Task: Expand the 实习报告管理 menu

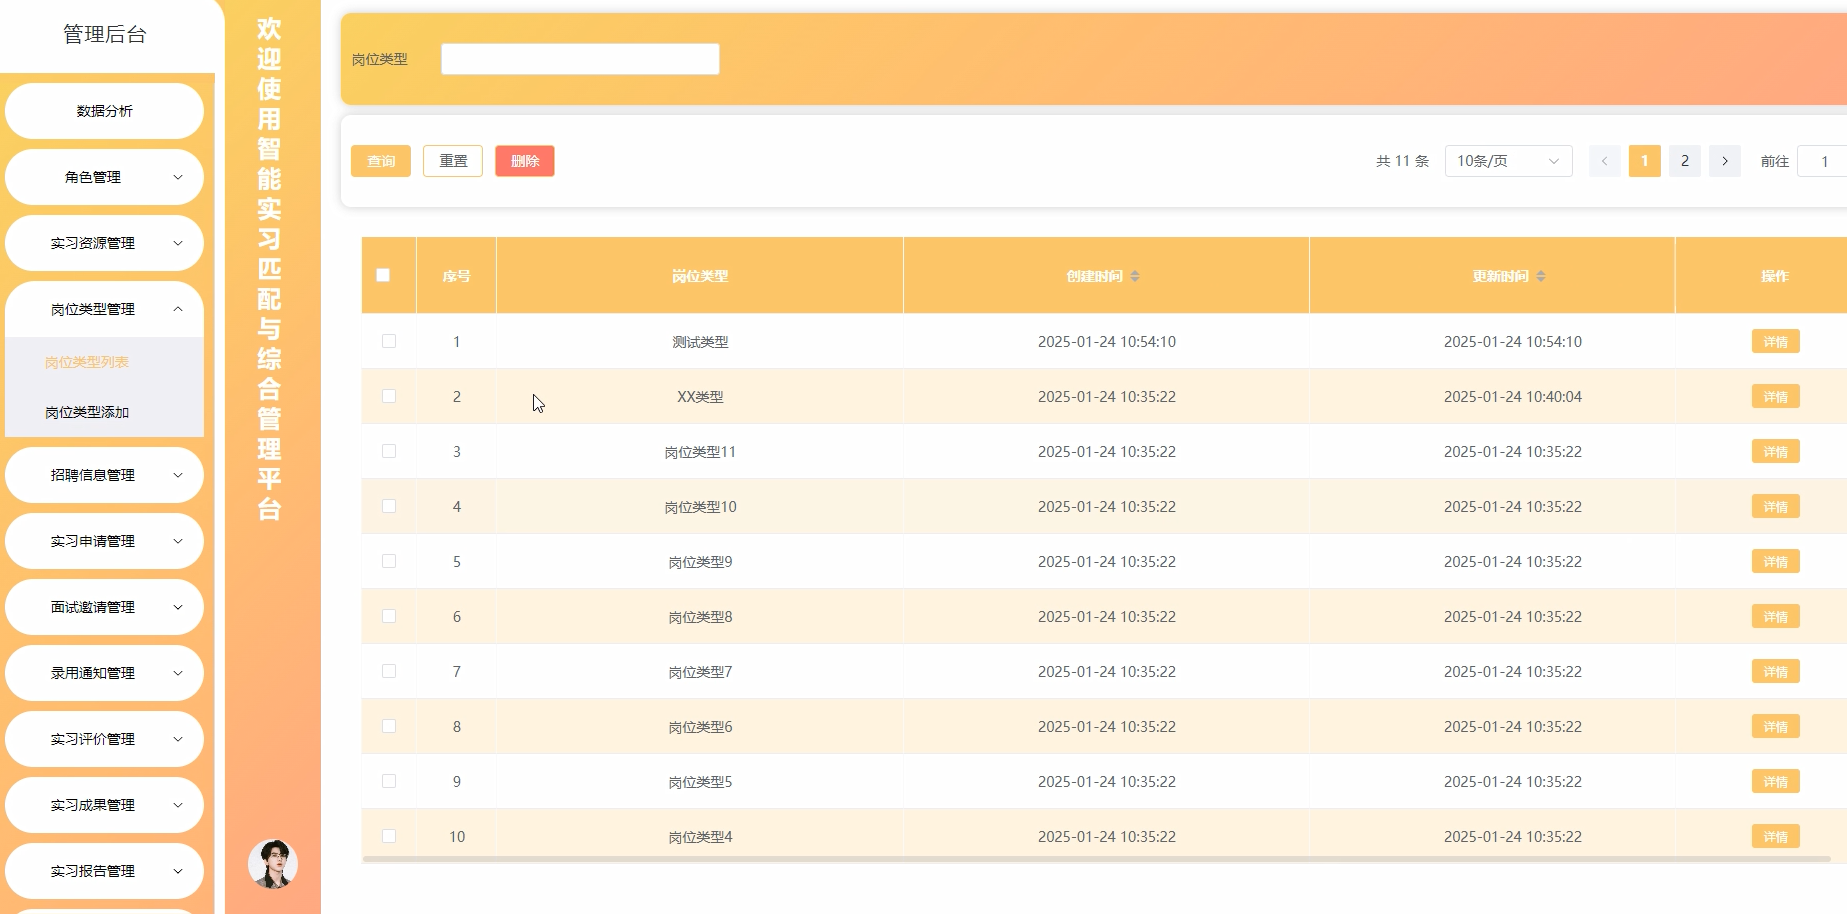Action: pos(104,871)
